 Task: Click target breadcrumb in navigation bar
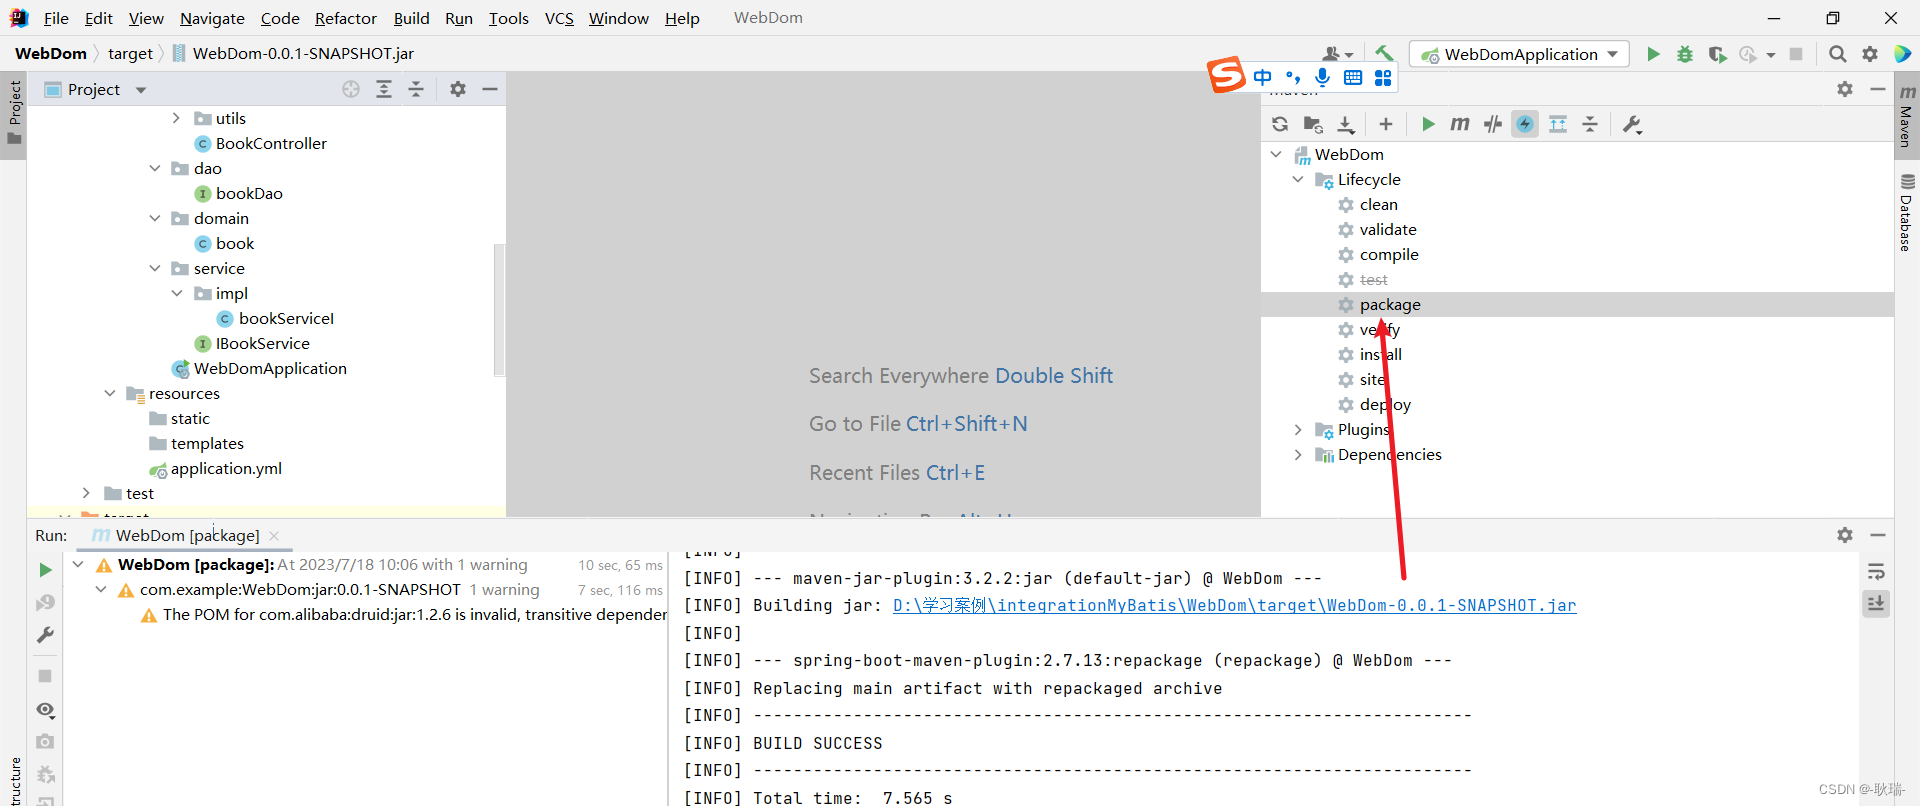pyautogui.click(x=130, y=54)
